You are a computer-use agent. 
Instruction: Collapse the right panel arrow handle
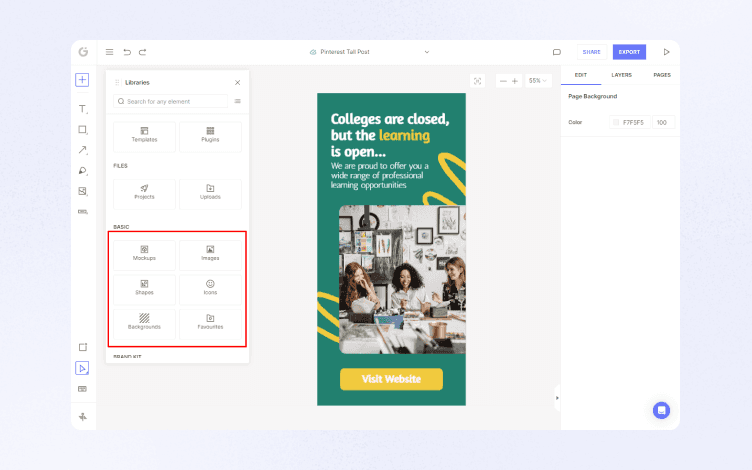[557, 398]
